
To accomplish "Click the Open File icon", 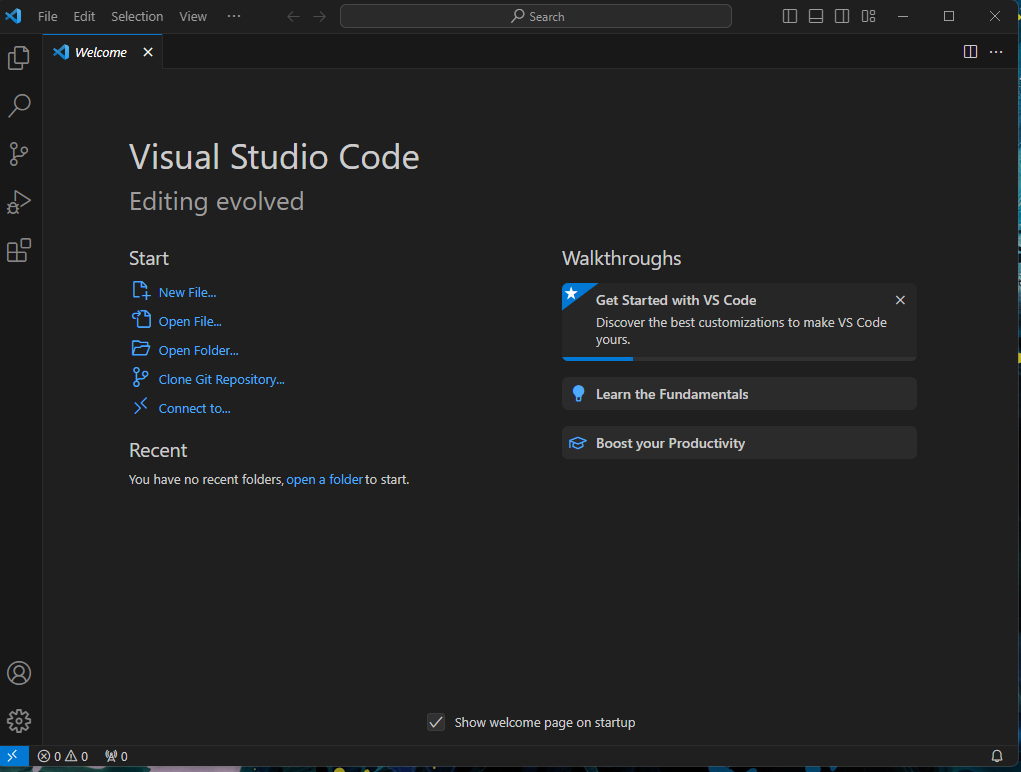I will 141,320.
